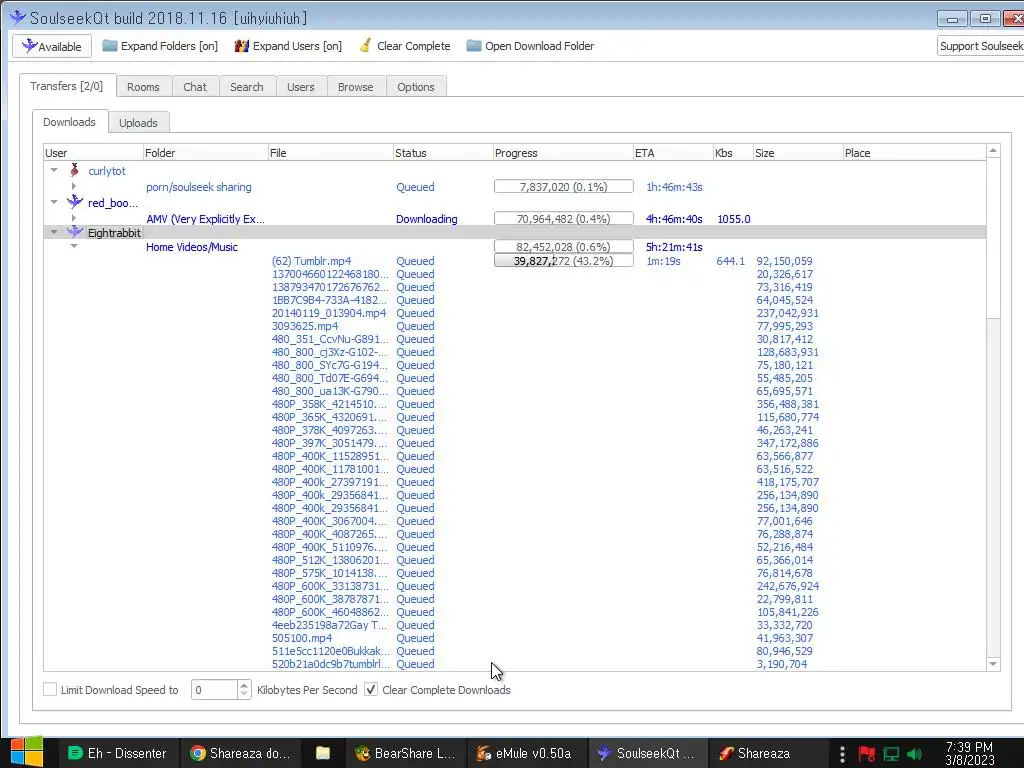Open the Rooms tab
Image resolution: width=1024 pixels, height=768 pixels.
pyautogui.click(x=143, y=87)
